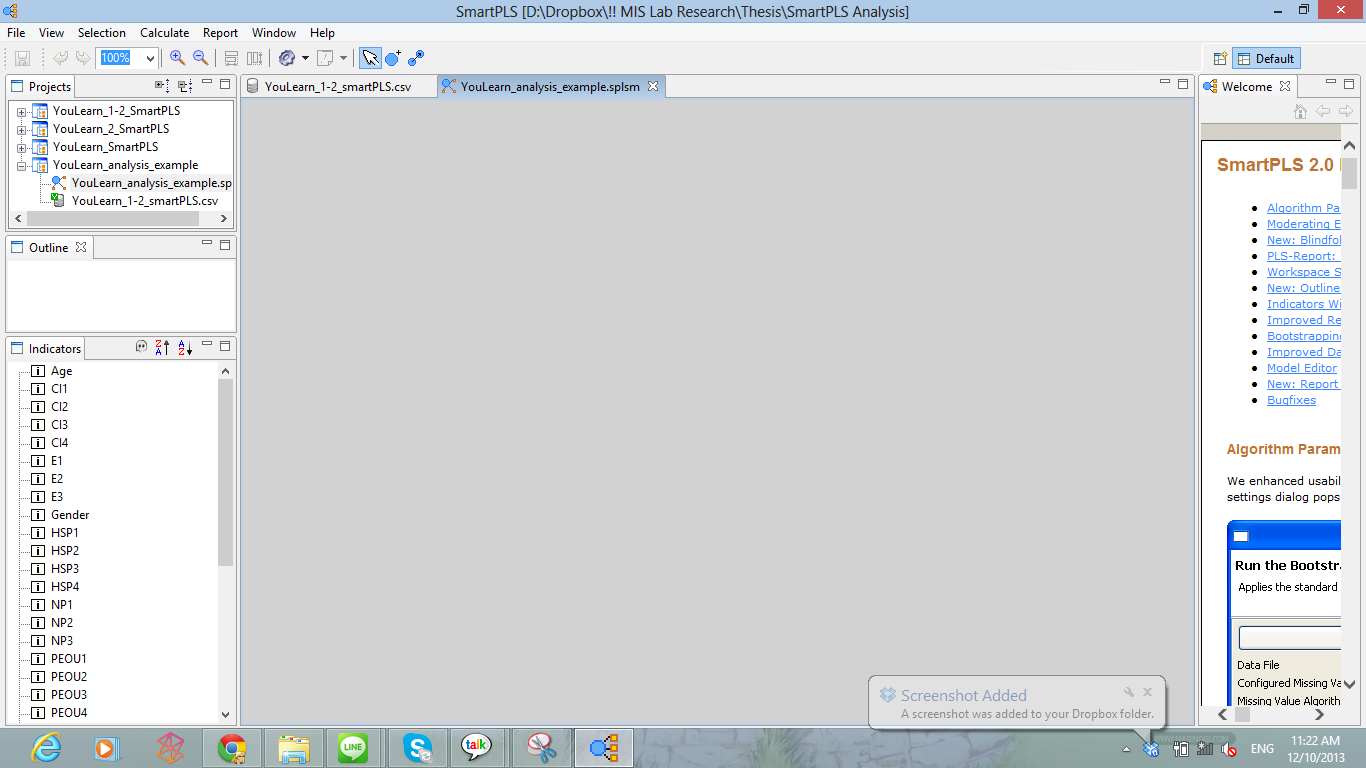Click the Report toolbar icon
1366x768 pixels.
pyautogui.click(x=325, y=58)
